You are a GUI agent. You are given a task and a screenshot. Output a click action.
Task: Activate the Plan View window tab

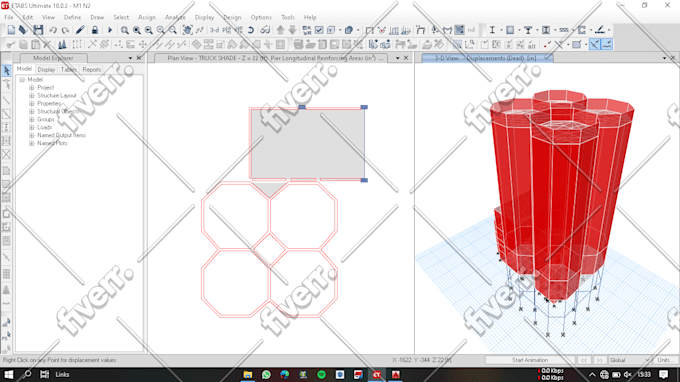tap(271, 58)
